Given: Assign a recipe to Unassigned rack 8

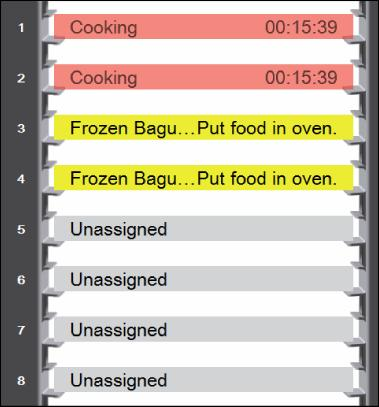Looking at the screenshot, I should click(x=203, y=380).
